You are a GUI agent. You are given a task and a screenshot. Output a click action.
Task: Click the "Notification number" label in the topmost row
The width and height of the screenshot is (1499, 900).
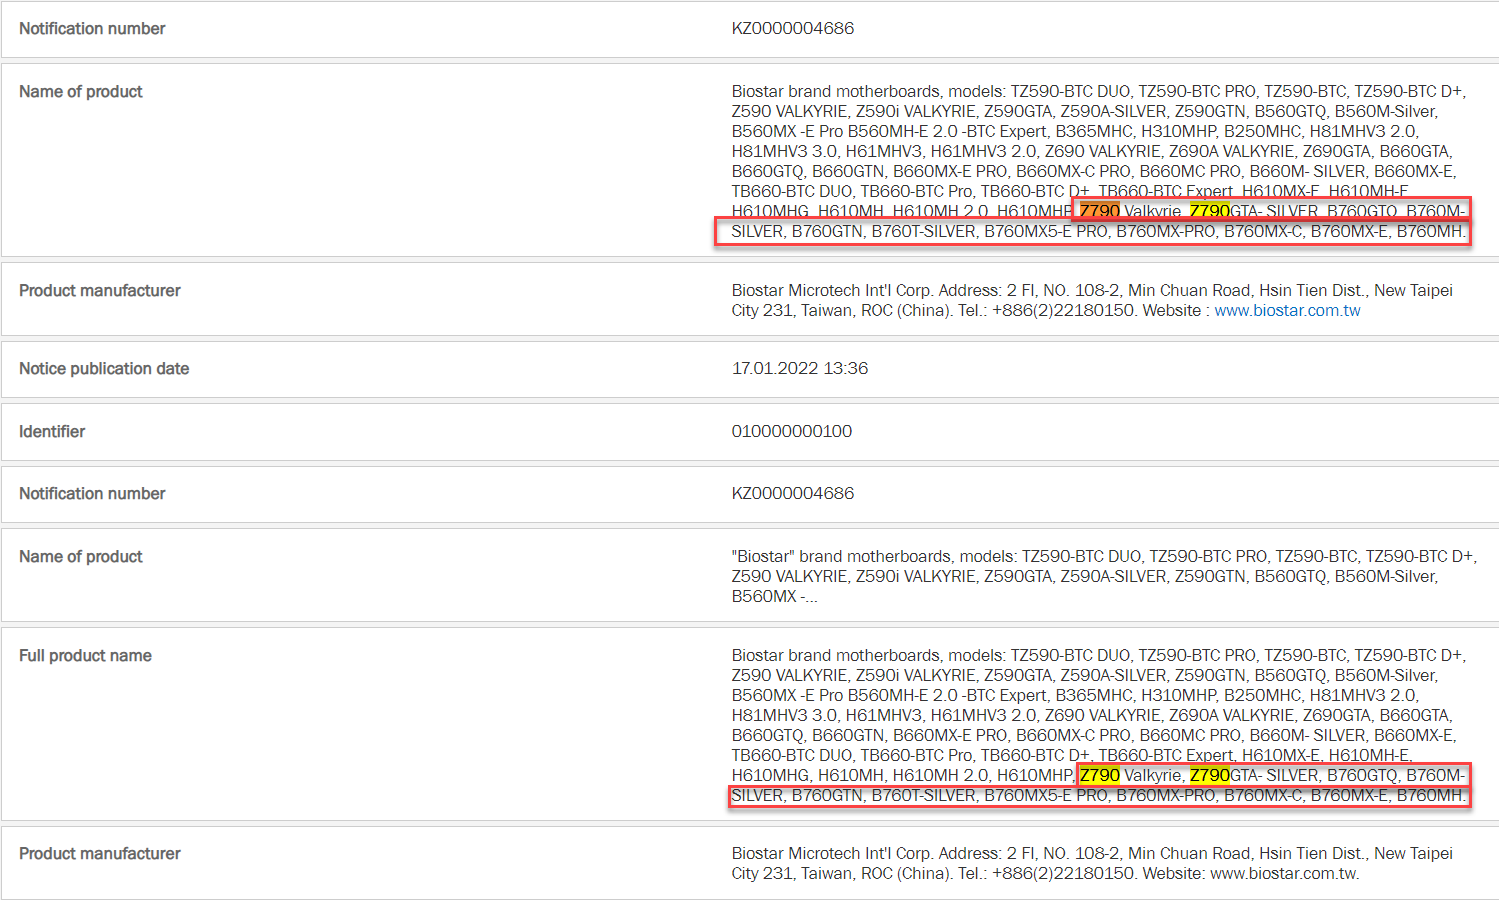pos(92,28)
